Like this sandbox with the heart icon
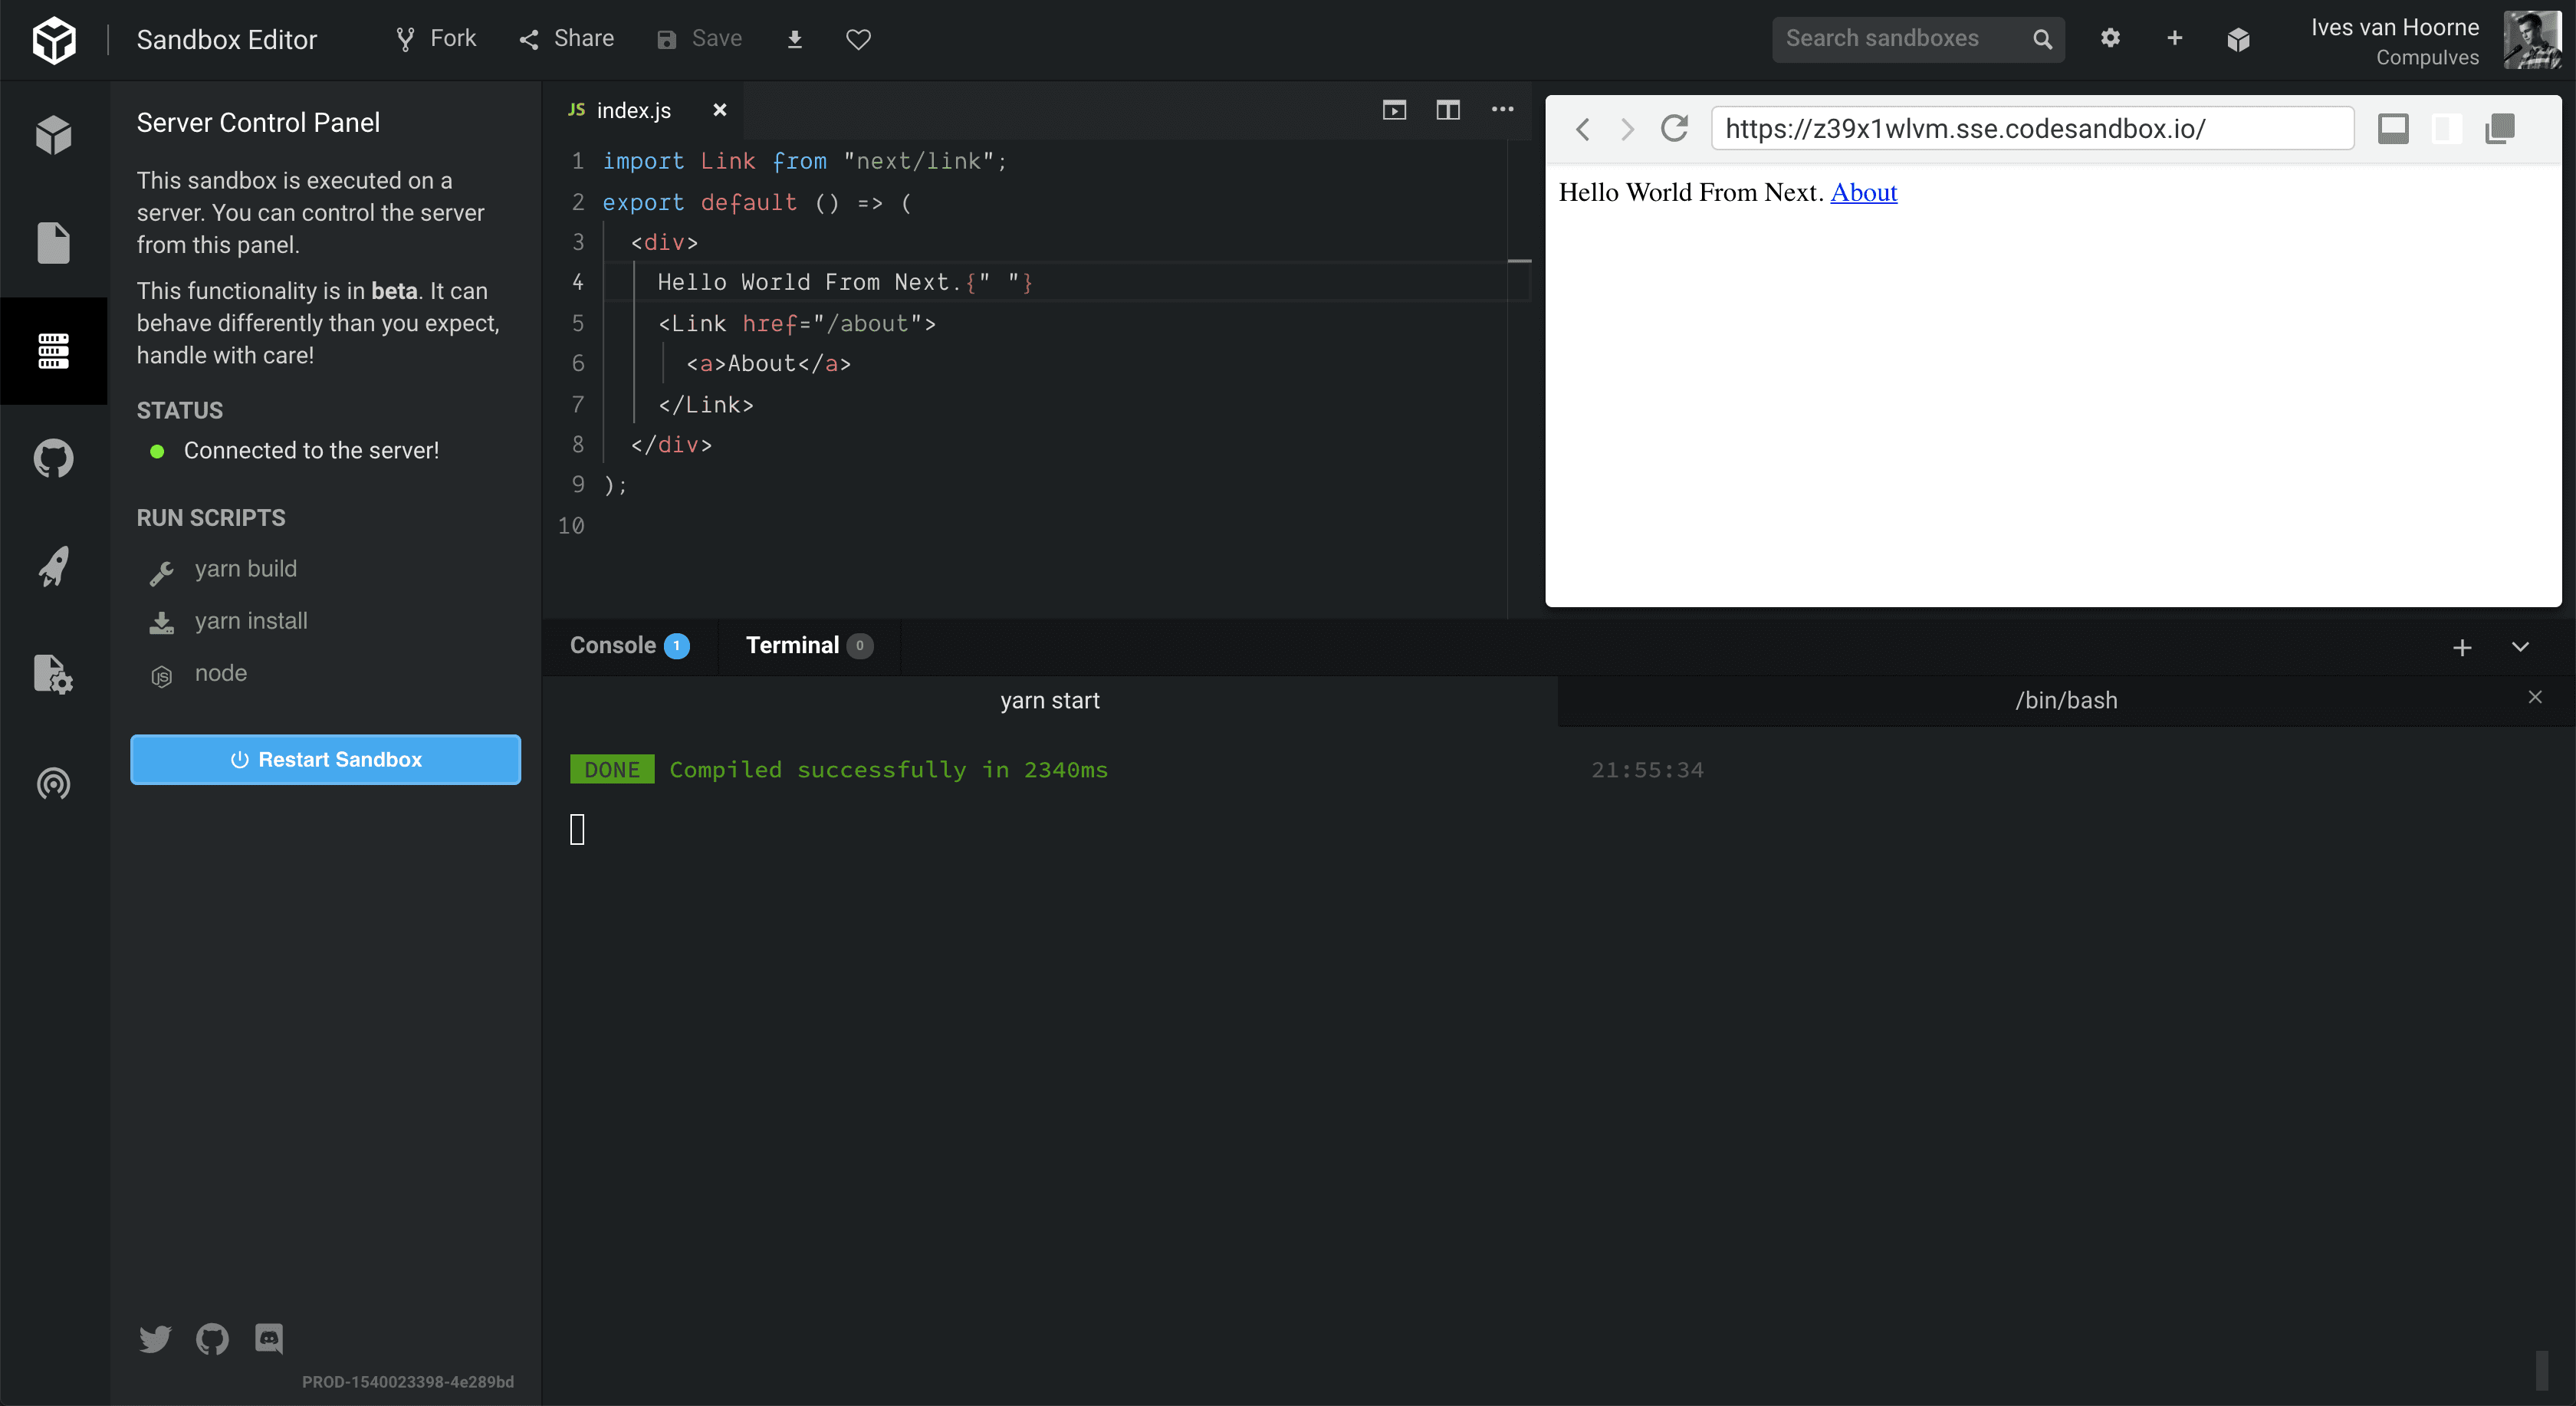 tap(857, 39)
